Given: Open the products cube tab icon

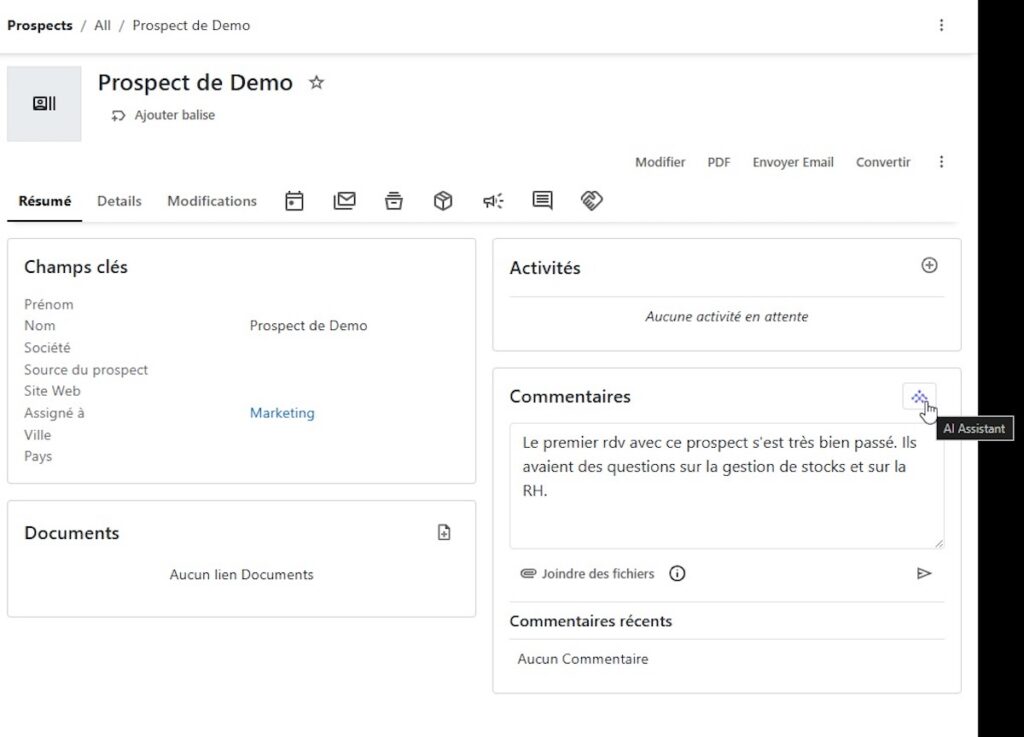Looking at the screenshot, I should [443, 201].
